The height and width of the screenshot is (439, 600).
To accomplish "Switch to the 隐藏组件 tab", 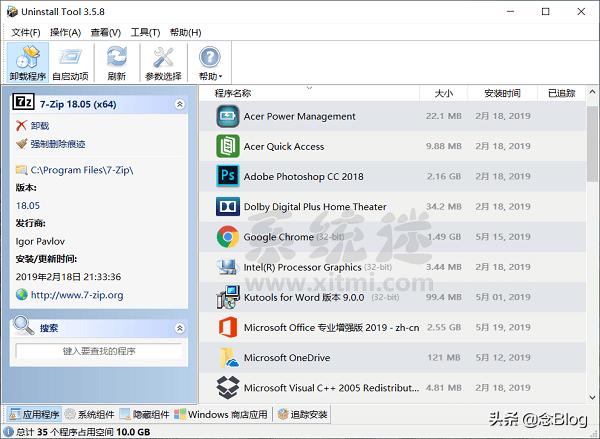I will 144,415.
